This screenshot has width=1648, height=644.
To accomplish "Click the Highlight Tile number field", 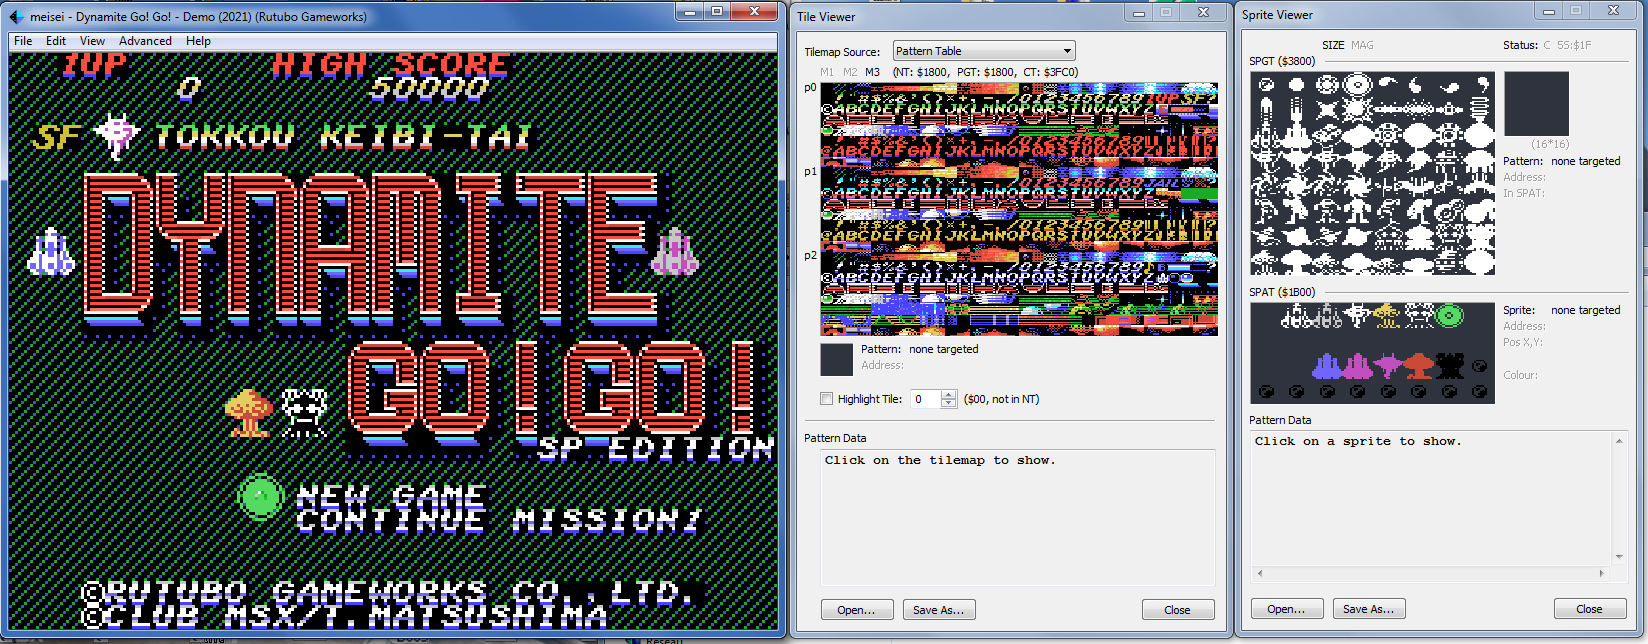I will pyautogui.click(x=926, y=399).
